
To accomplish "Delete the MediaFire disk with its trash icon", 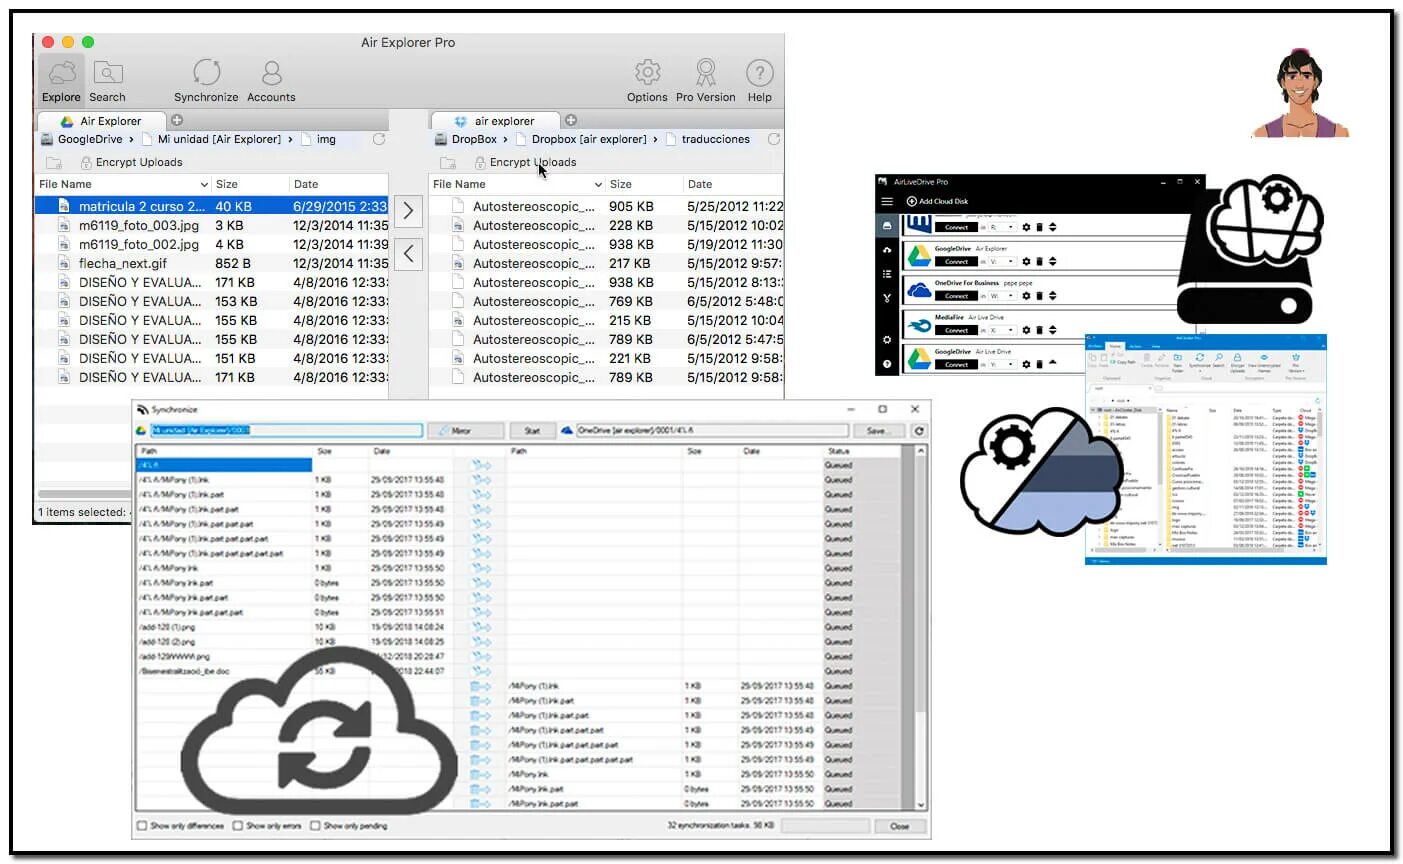I will [1039, 330].
